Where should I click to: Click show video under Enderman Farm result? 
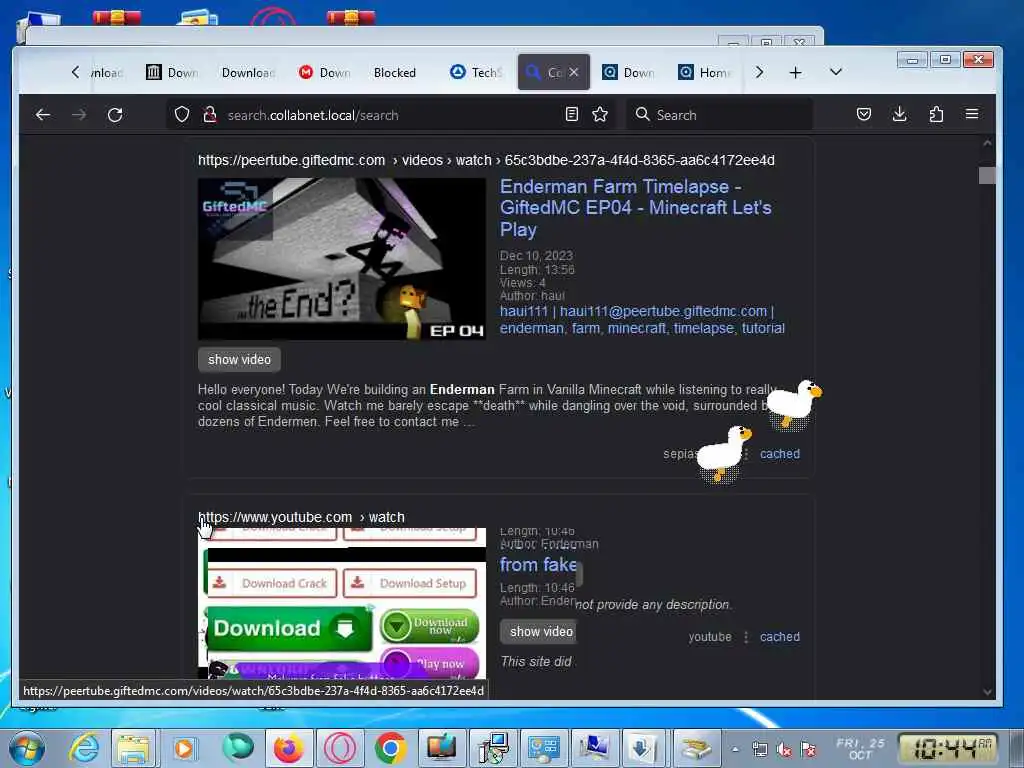(x=239, y=359)
